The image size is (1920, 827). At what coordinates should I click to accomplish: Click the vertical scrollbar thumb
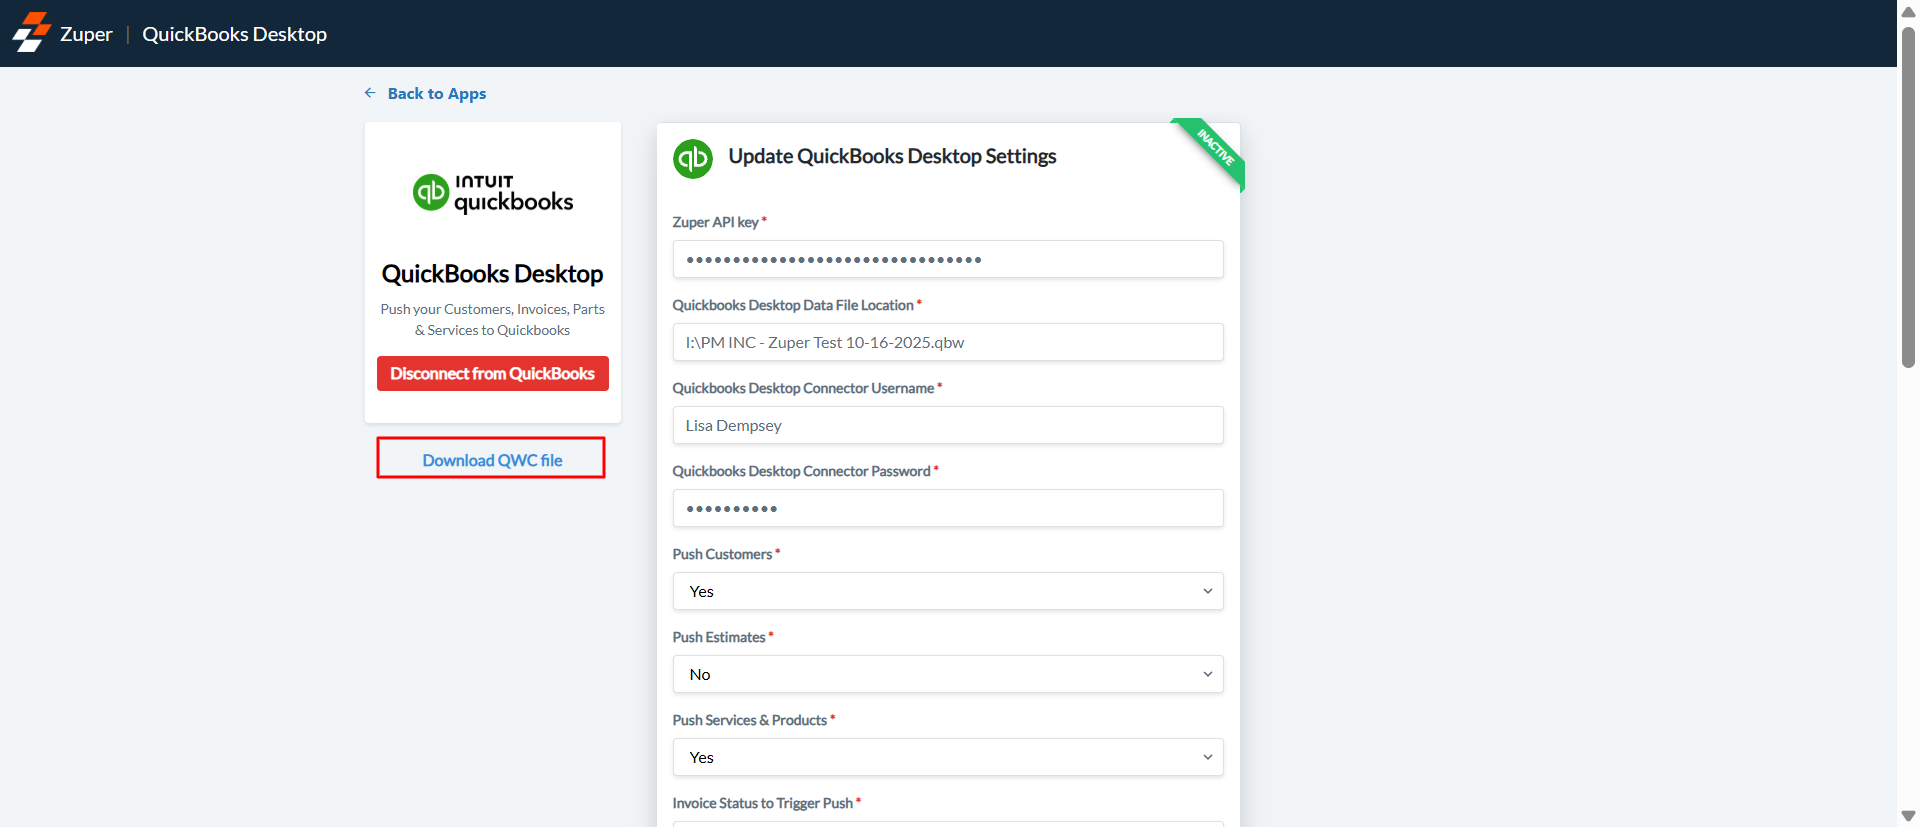tap(1908, 197)
